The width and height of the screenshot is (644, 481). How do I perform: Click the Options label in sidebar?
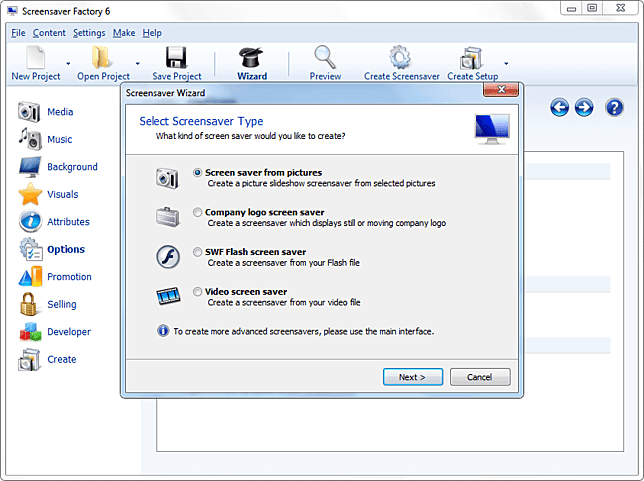pyautogui.click(x=66, y=249)
